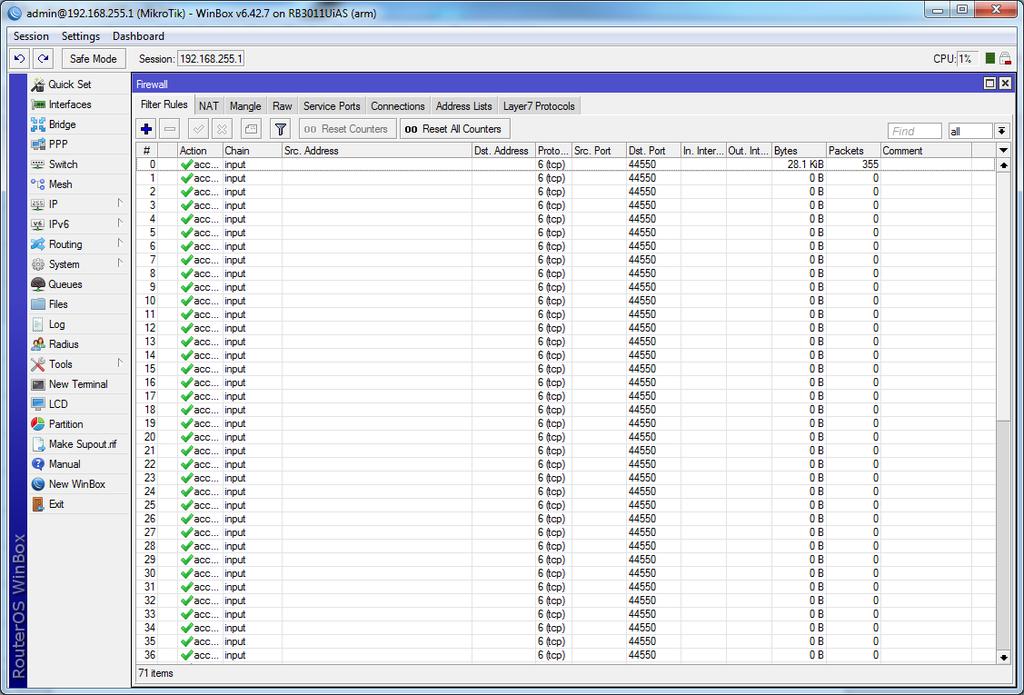Maximize the Firewall inner window
The width and height of the screenshot is (1024, 695).
990,83
